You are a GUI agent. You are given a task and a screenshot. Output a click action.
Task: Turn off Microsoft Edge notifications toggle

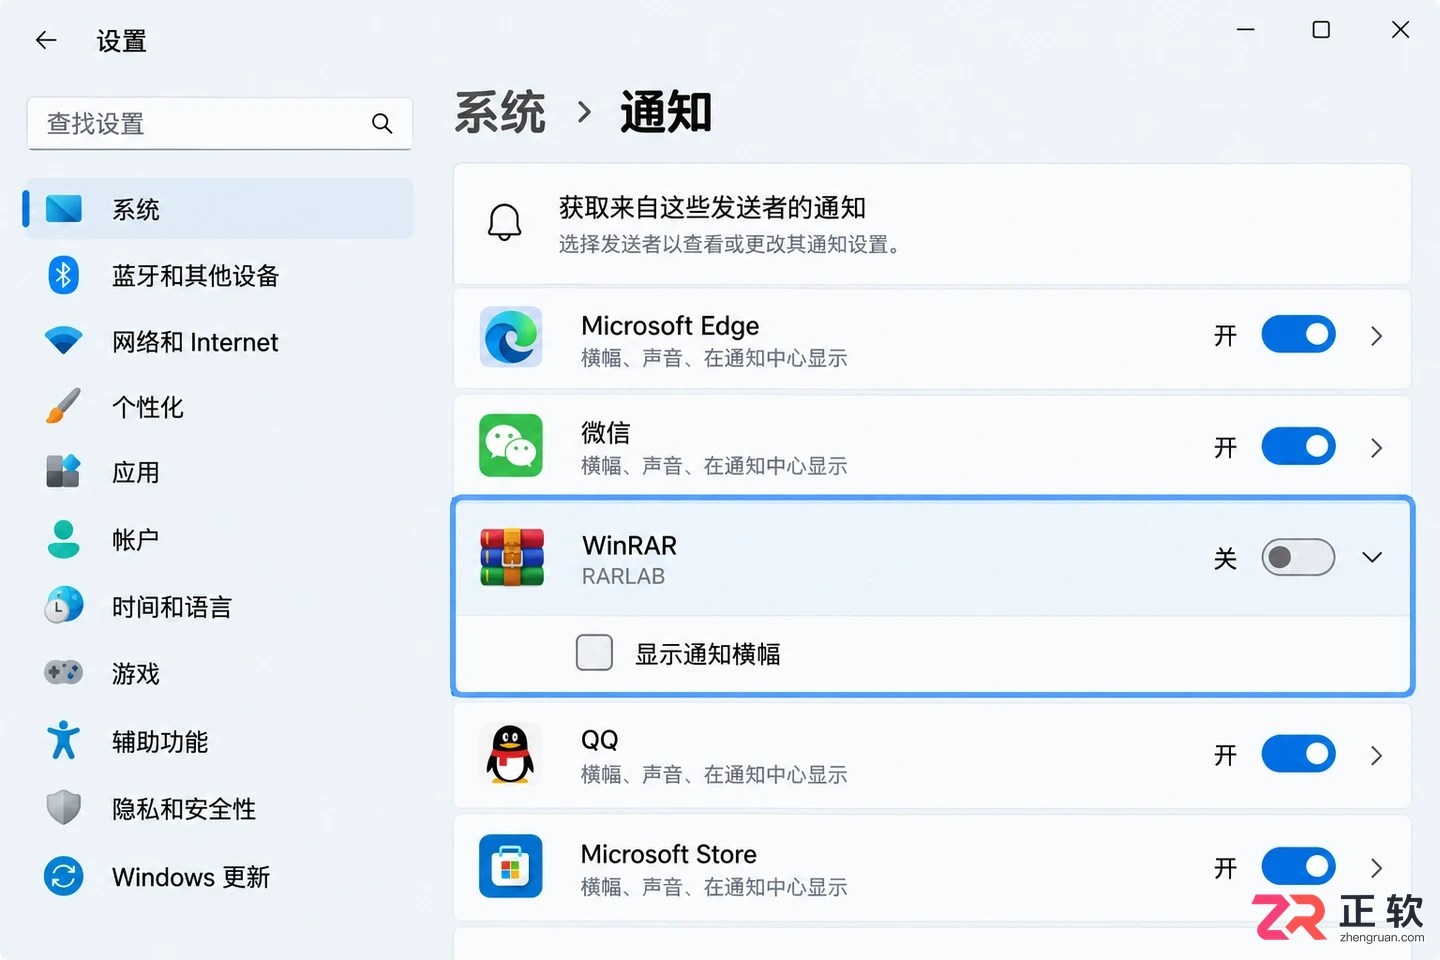[x=1298, y=335]
